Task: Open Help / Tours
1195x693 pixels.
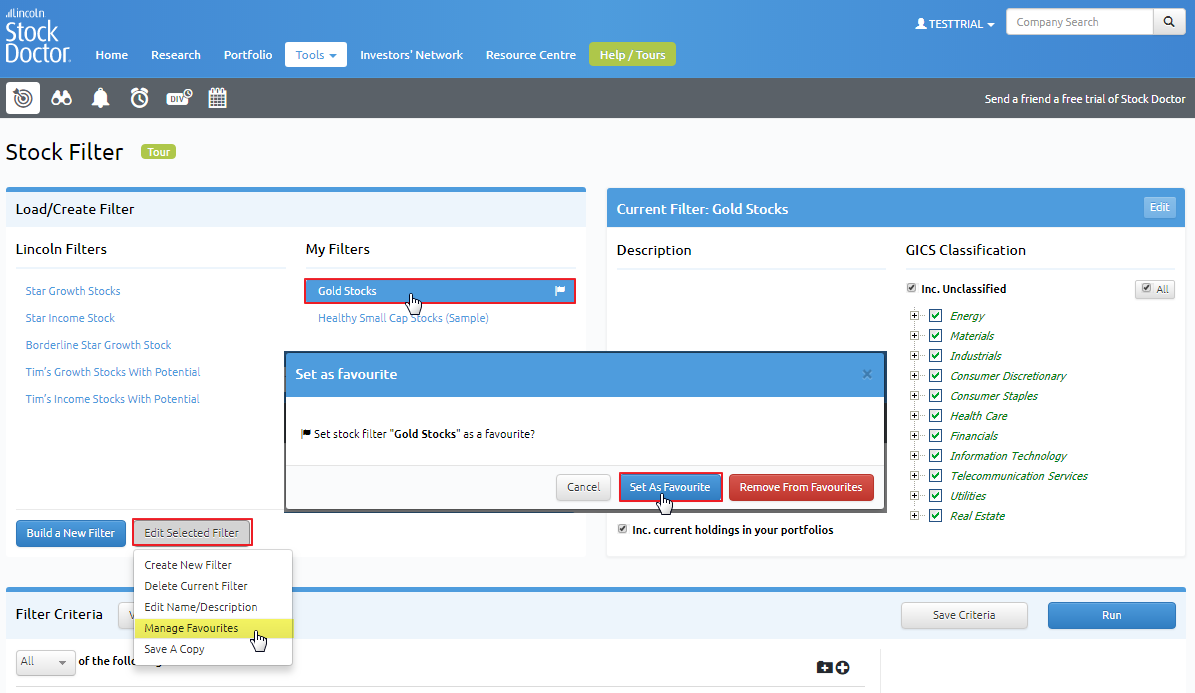Action: pos(633,55)
